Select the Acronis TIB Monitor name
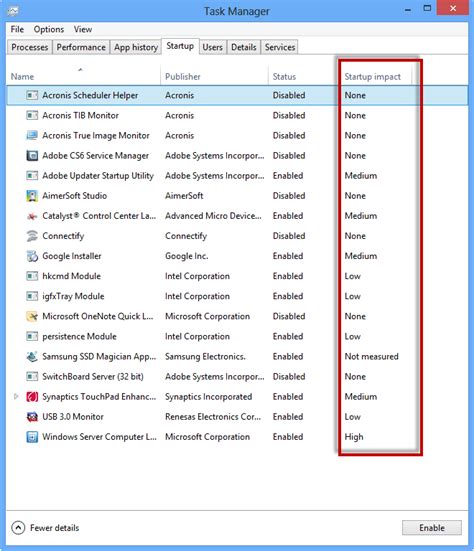474x551 pixels. 80,115
